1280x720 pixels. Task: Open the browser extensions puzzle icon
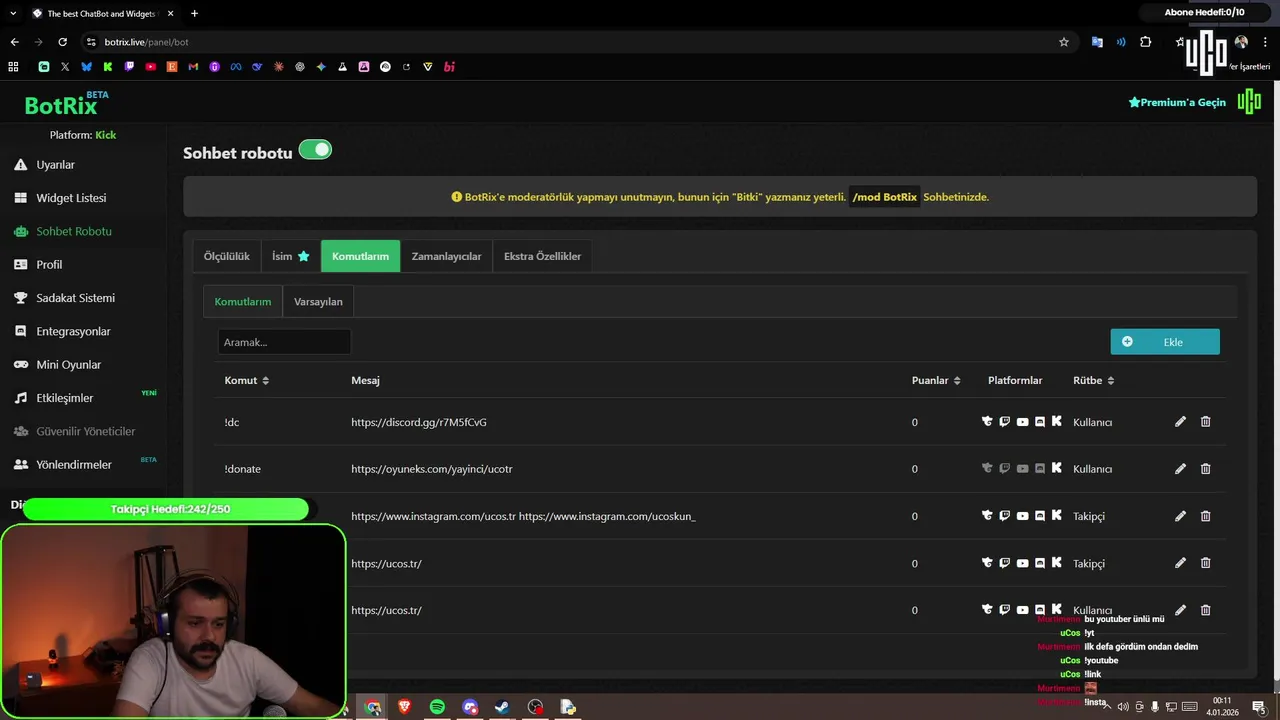(x=1146, y=42)
